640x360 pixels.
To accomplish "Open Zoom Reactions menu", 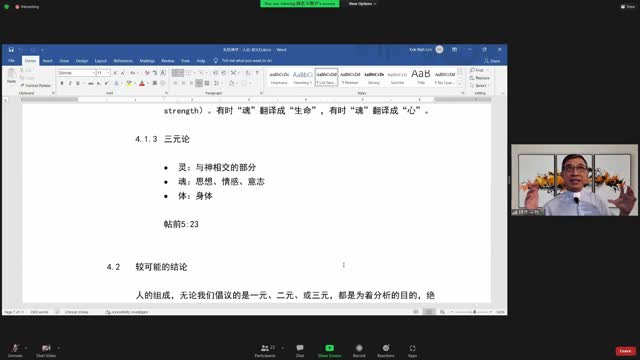I will pyautogui.click(x=386, y=350).
